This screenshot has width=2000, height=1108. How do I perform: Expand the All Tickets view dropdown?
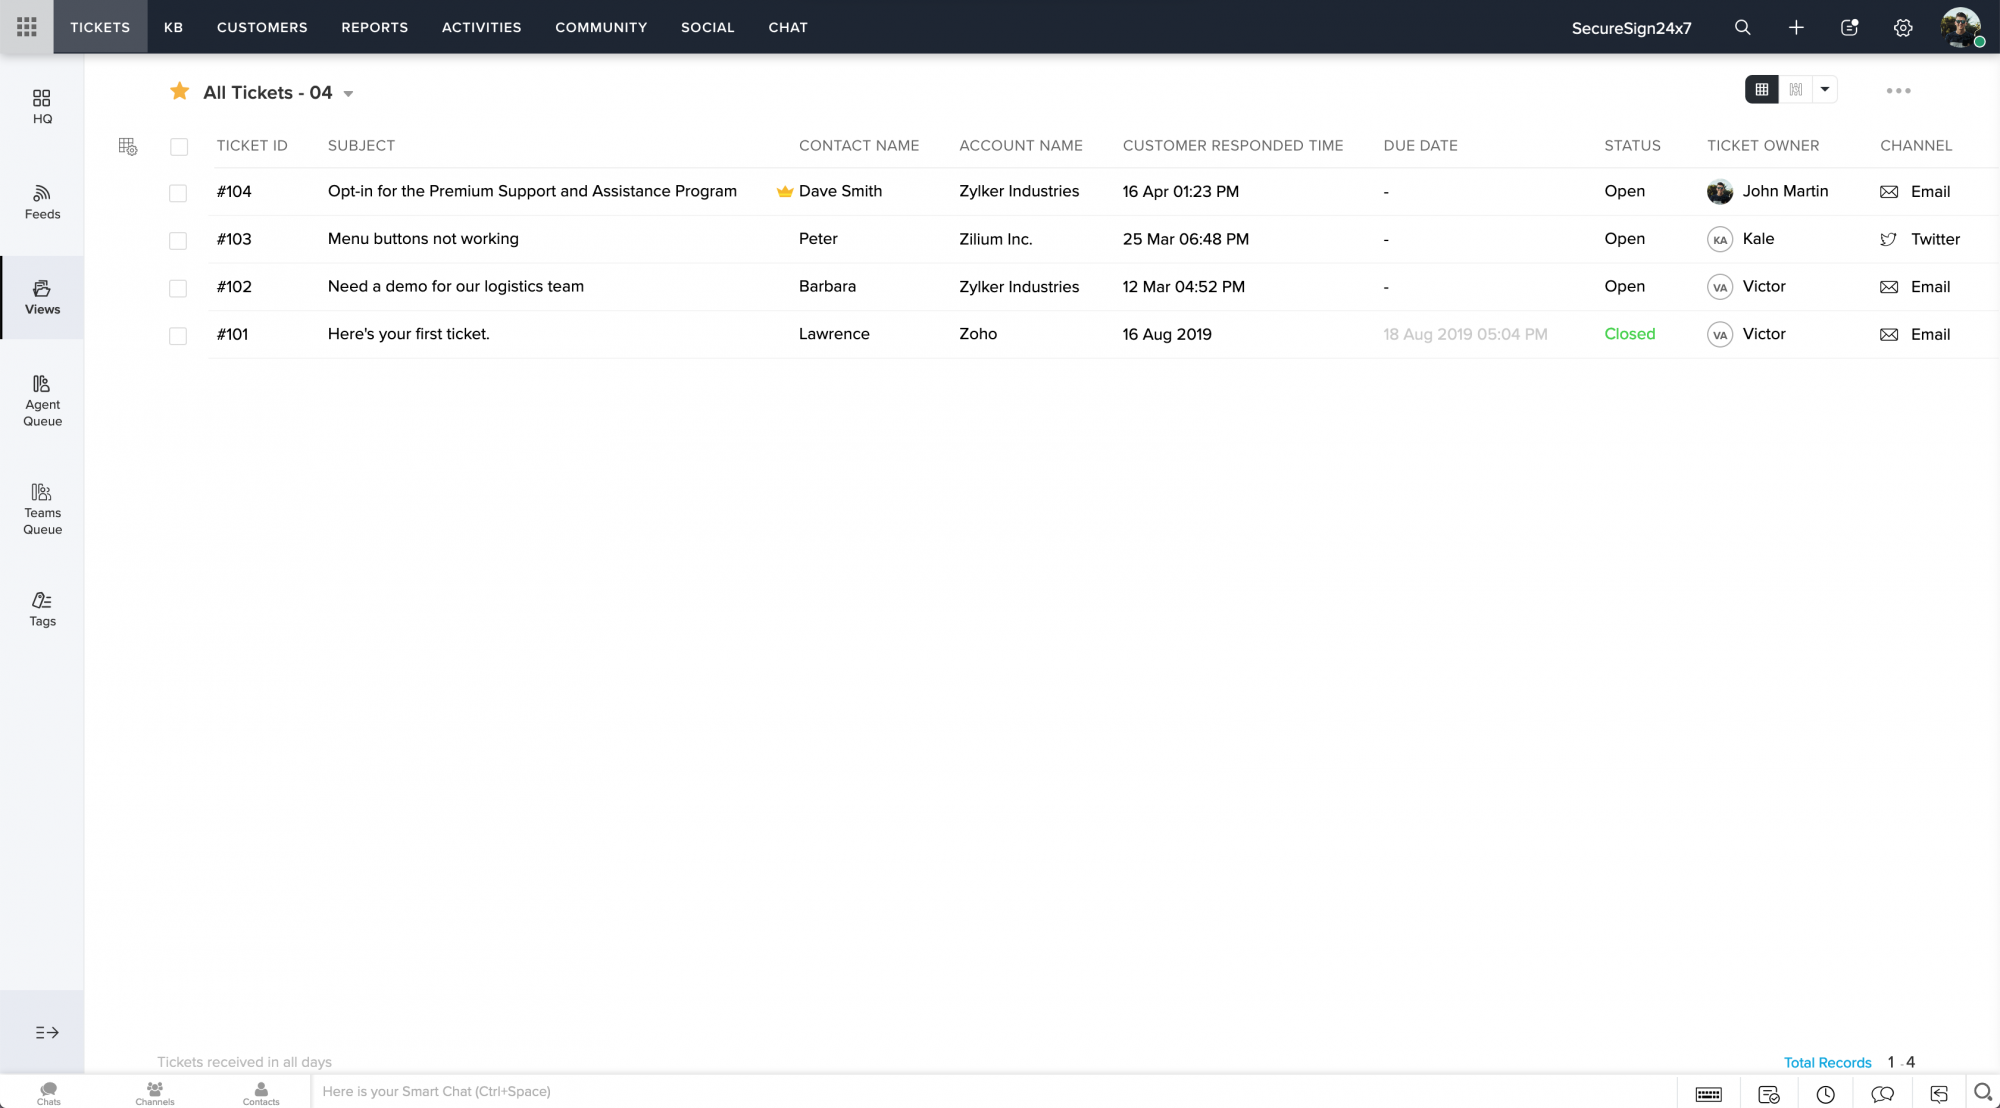tap(348, 94)
